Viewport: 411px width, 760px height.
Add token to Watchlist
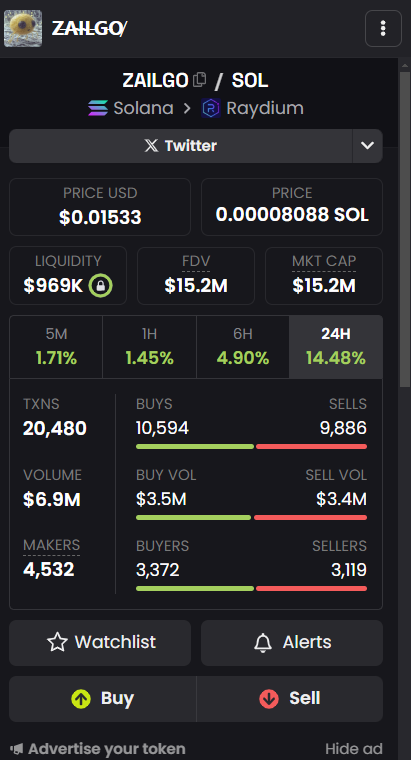100,643
